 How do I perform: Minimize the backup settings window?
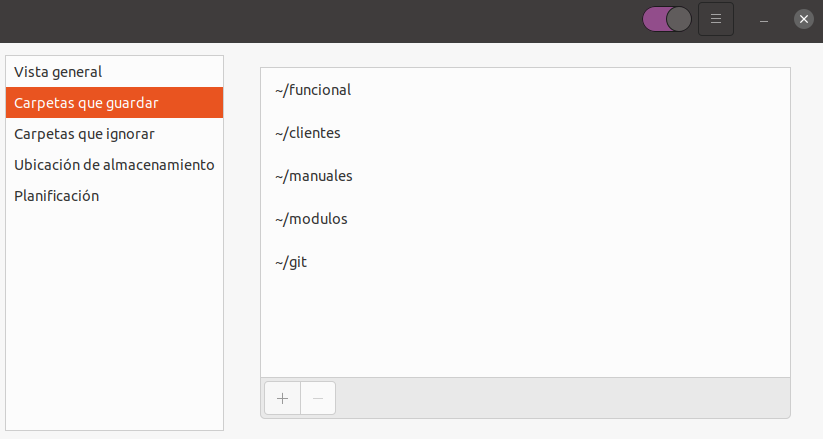764,20
